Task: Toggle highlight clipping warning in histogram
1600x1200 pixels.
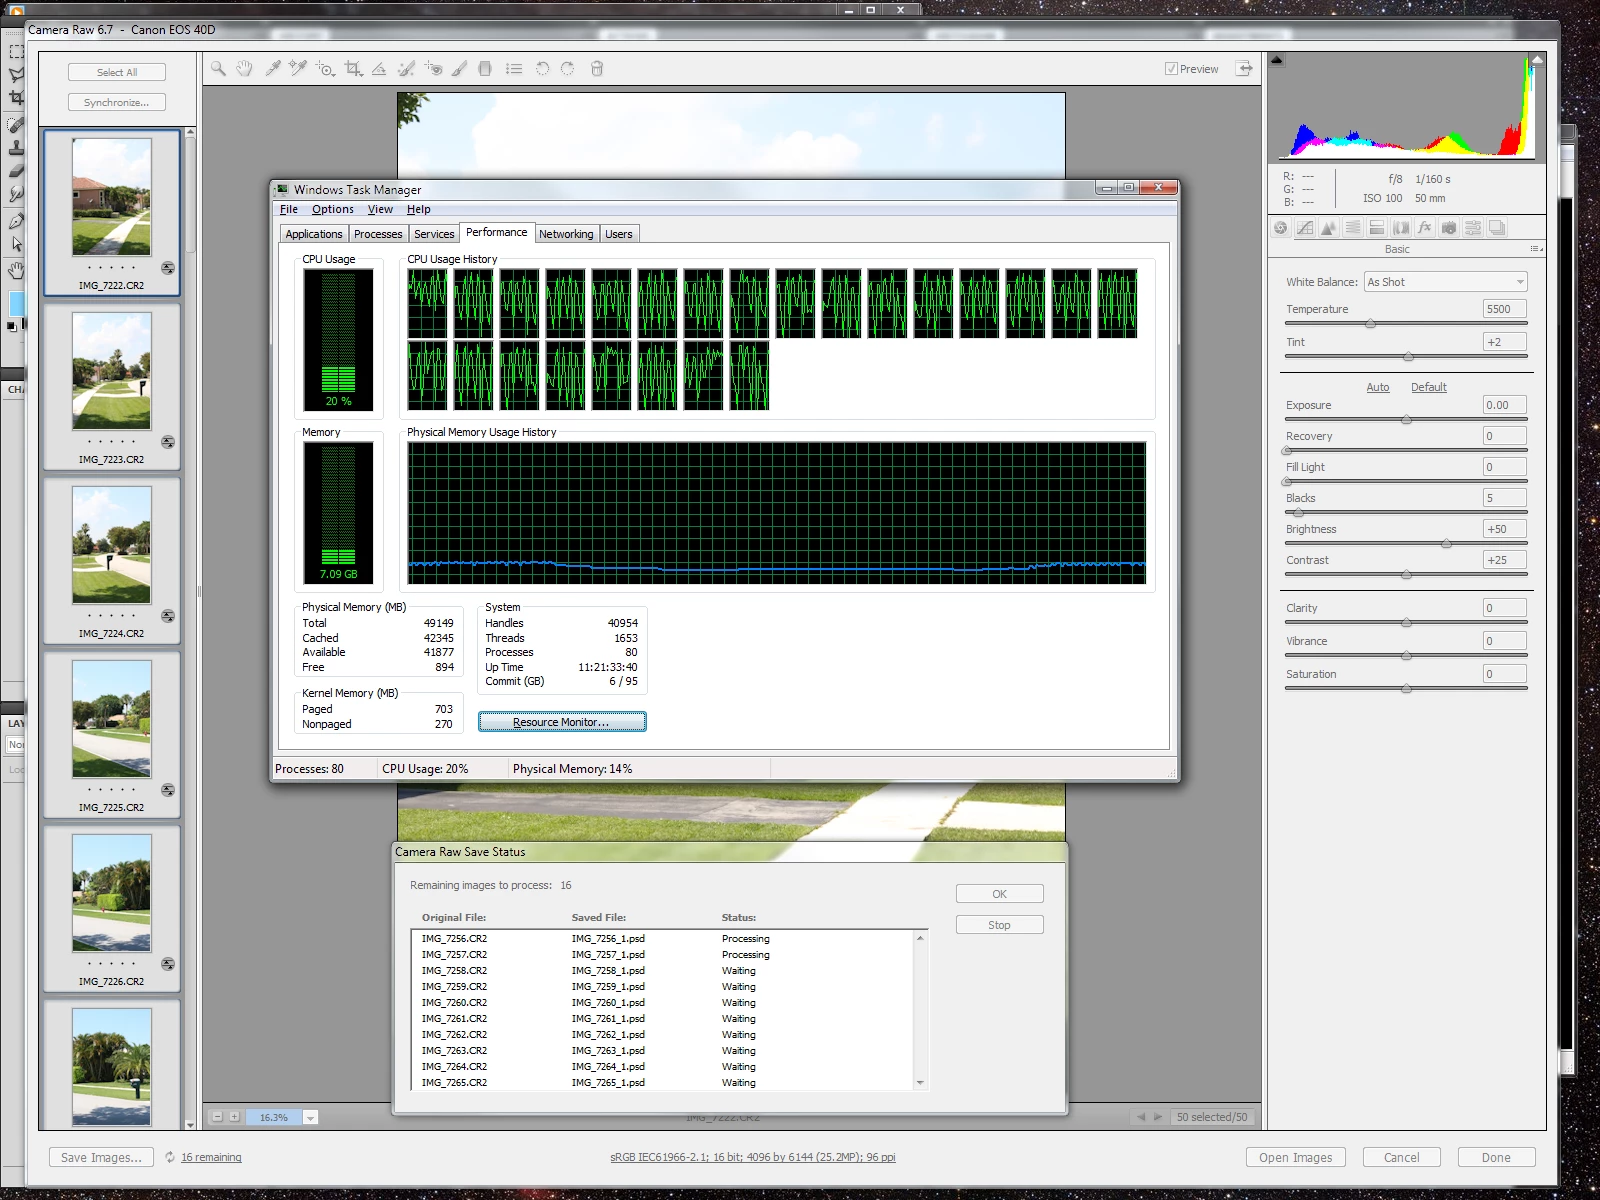Action: (x=1537, y=60)
